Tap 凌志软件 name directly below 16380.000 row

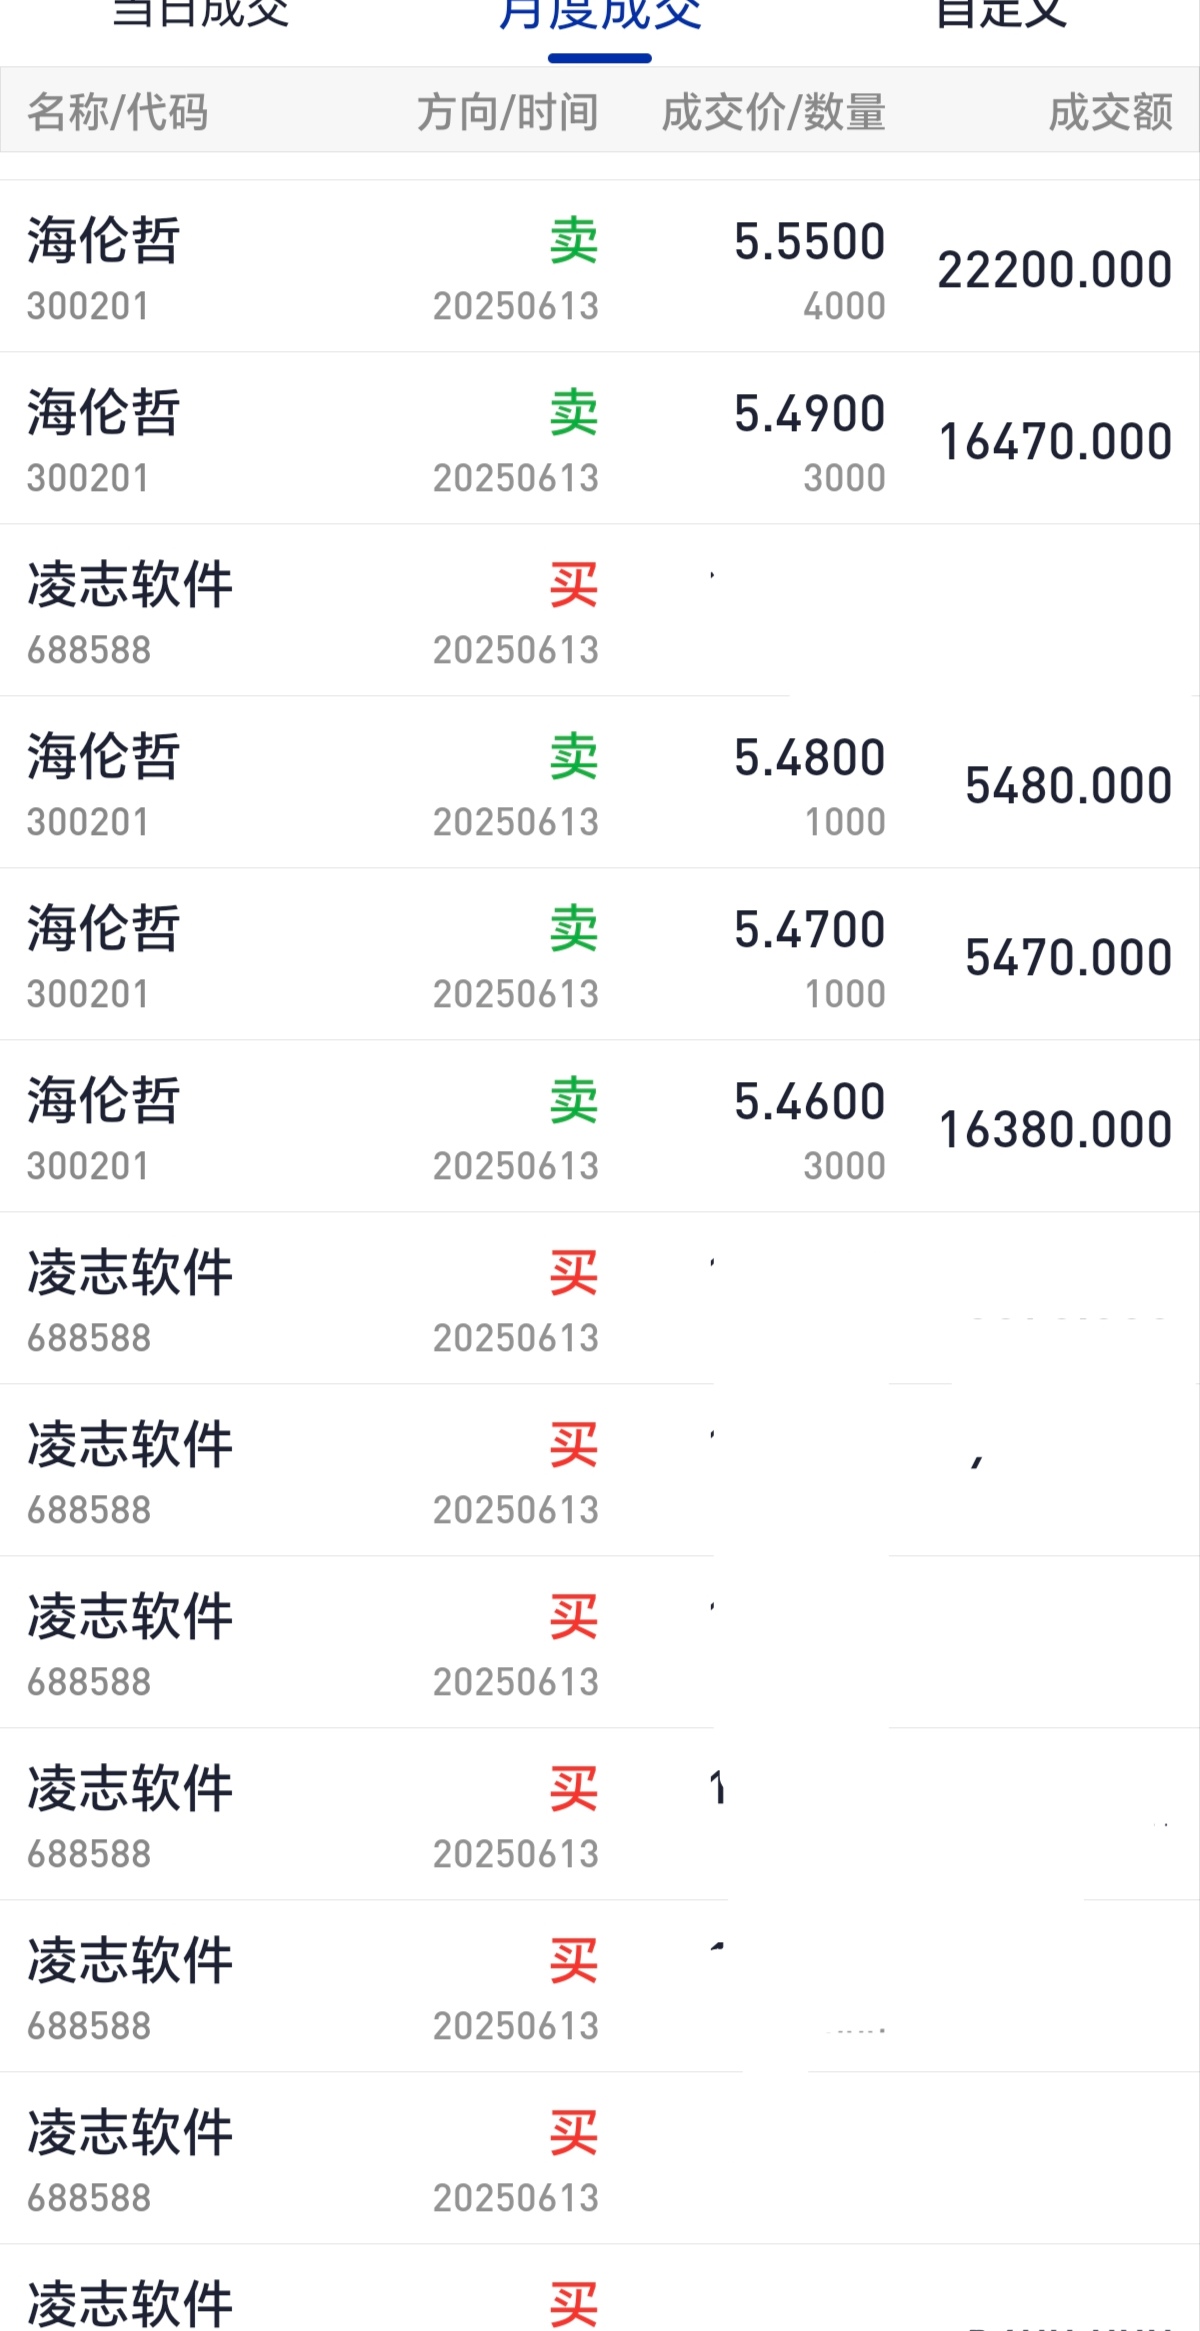(130, 1273)
